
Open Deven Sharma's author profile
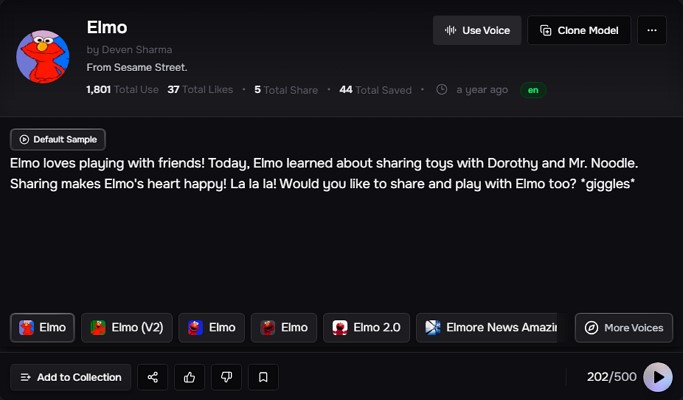point(130,49)
